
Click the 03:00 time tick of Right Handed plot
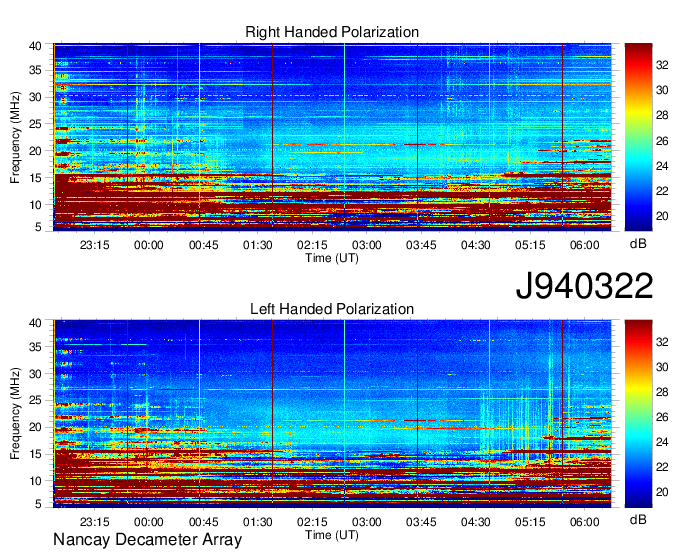(366, 245)
